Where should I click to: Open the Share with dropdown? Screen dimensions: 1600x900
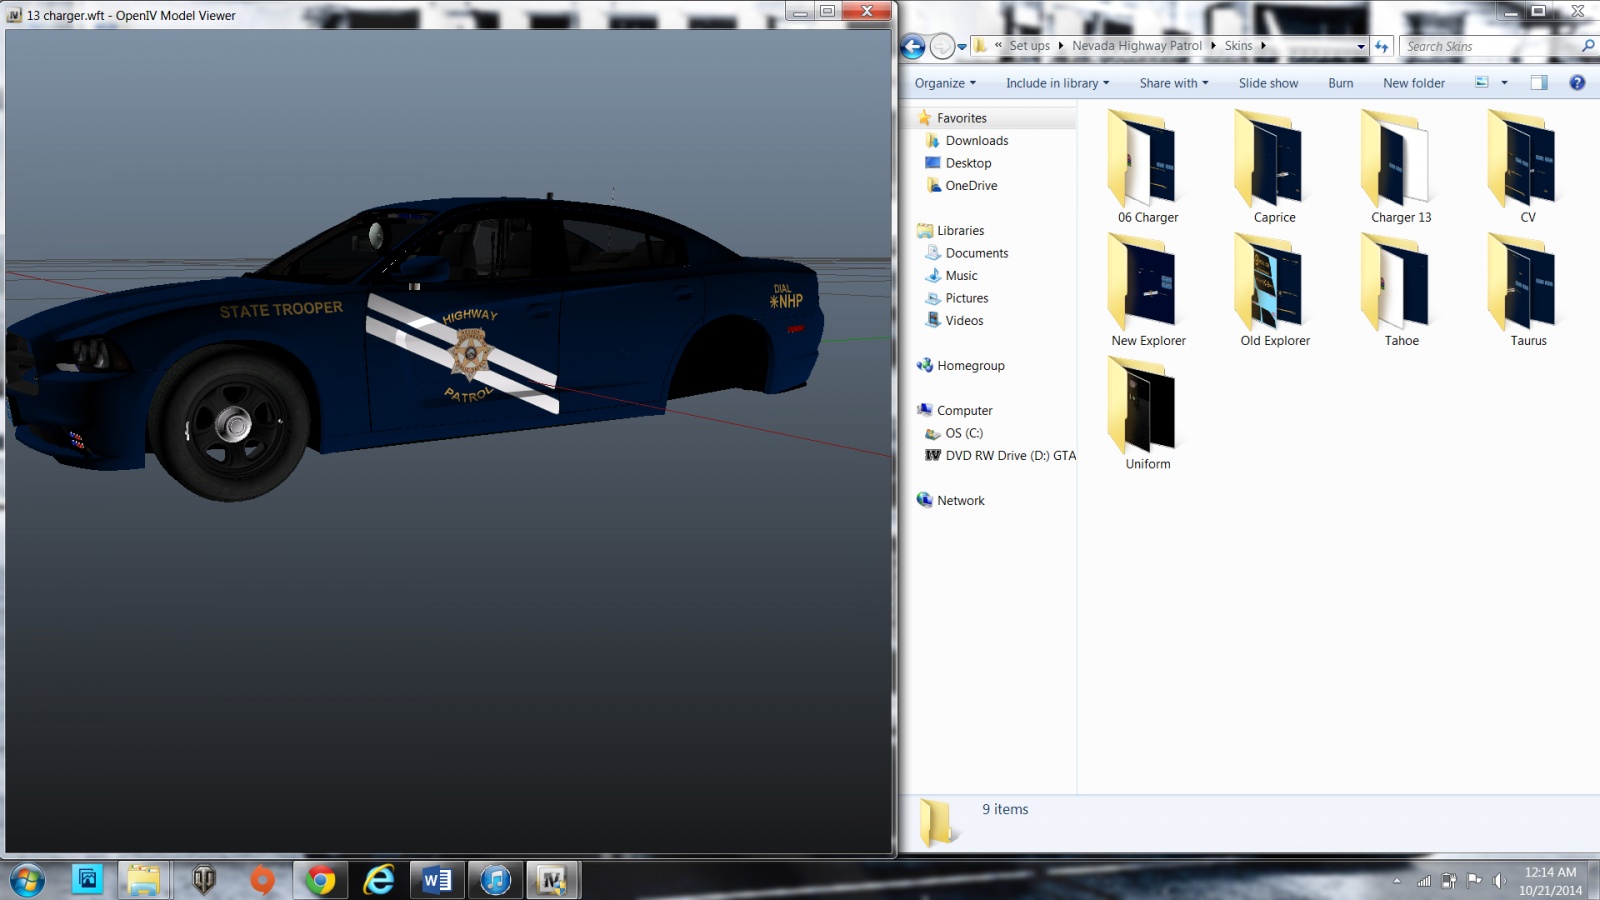point(1173,83)
